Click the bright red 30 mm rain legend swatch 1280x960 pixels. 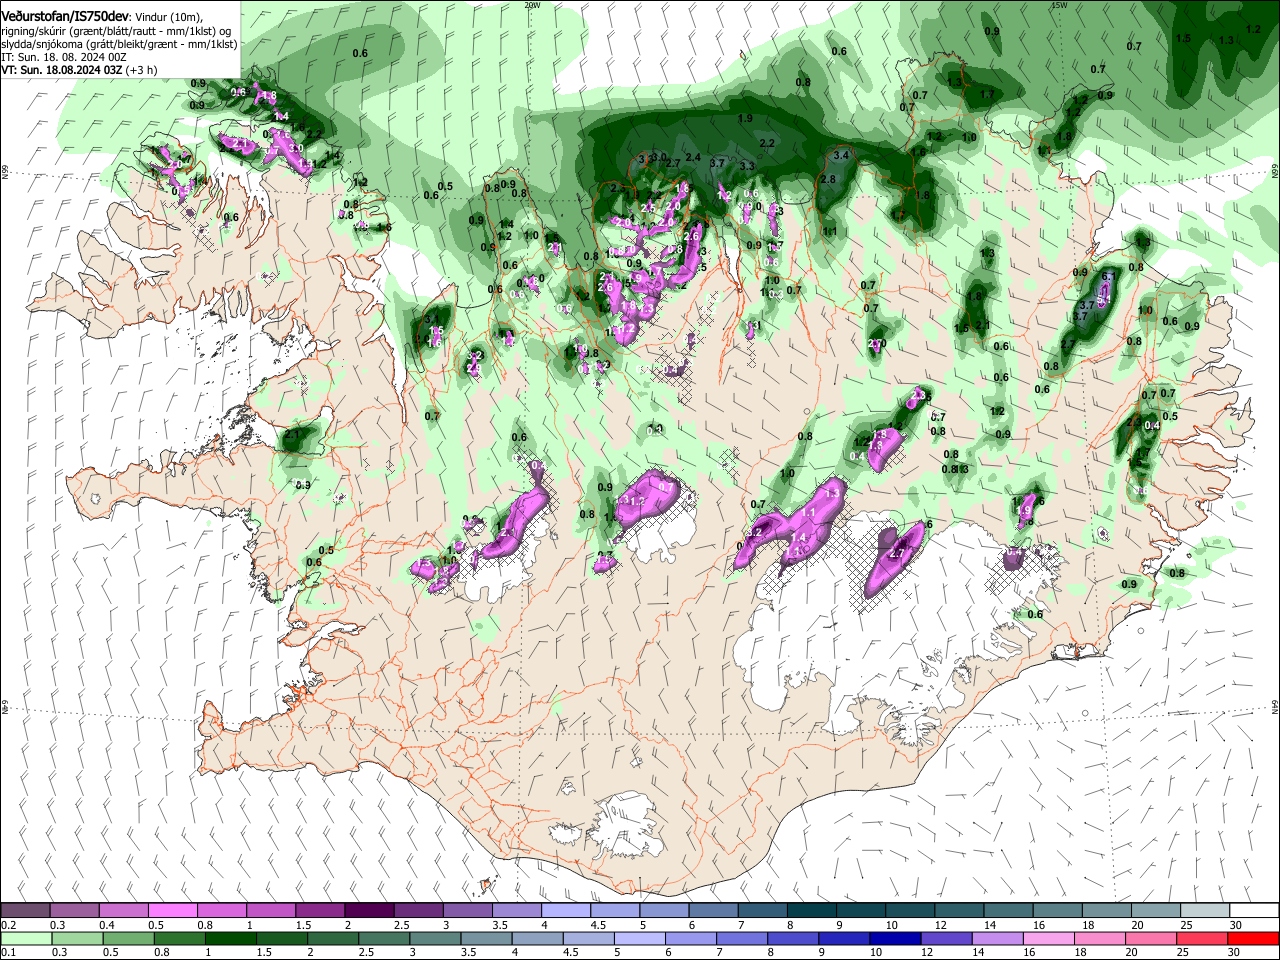click(x=1252, y=938)
